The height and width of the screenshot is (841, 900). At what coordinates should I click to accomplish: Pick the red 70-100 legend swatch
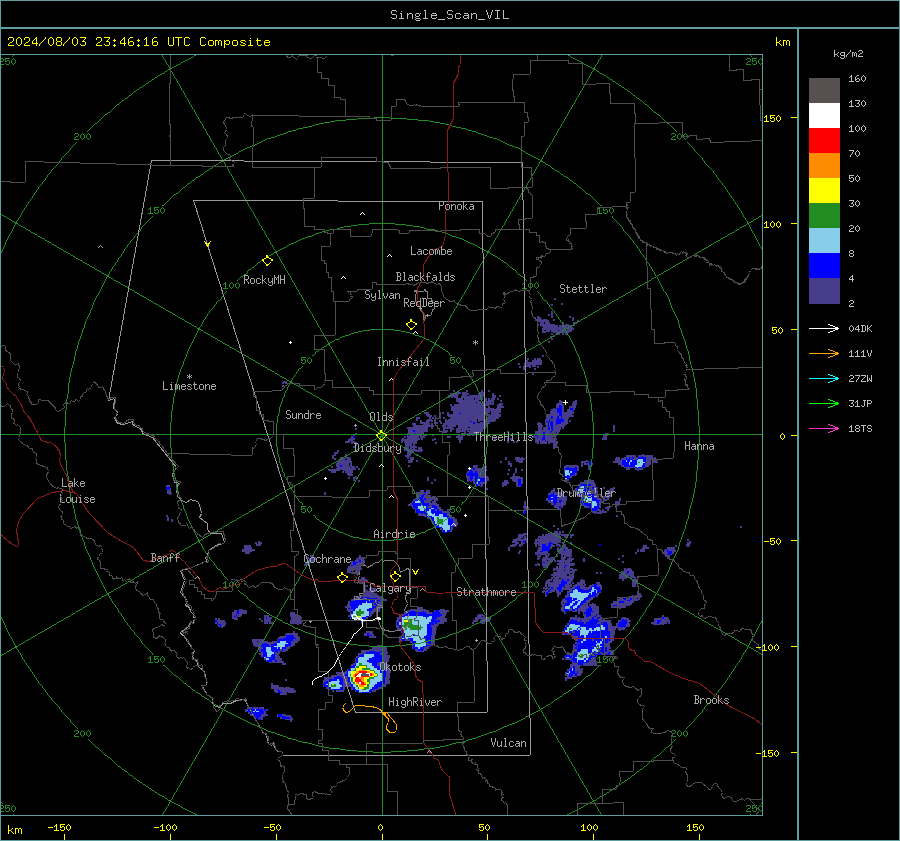(x=824, y=141)
